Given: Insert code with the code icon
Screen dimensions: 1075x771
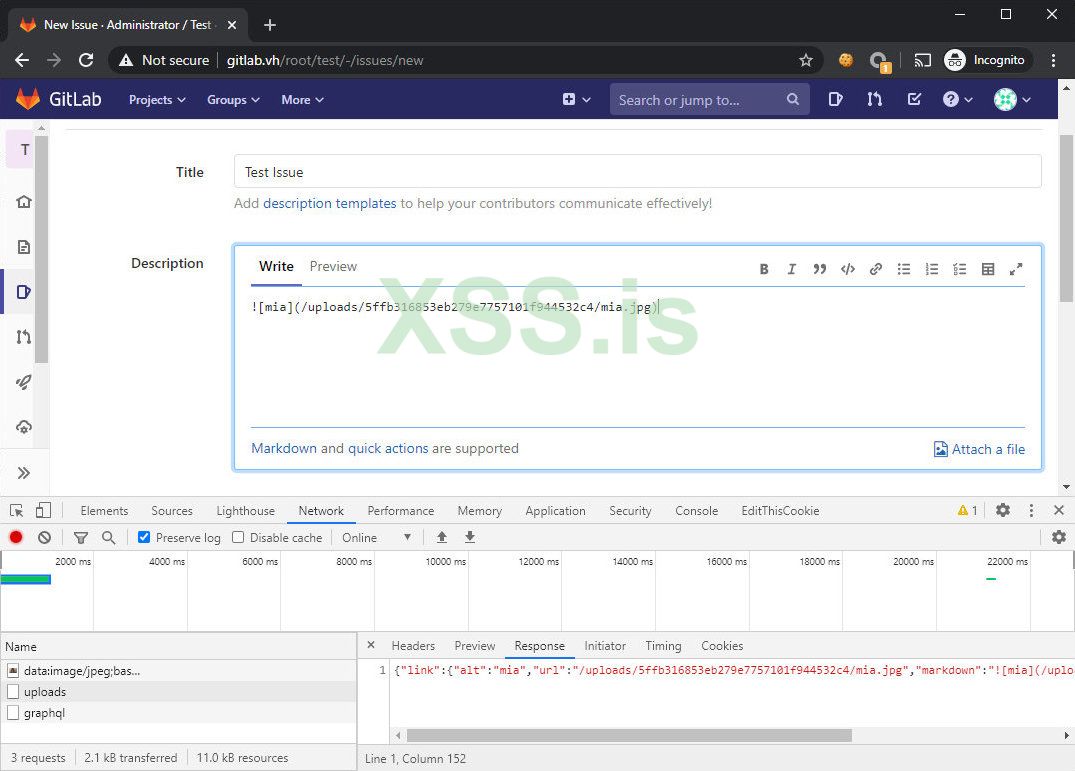Looking at the screenshot, I should coord(847,269).
